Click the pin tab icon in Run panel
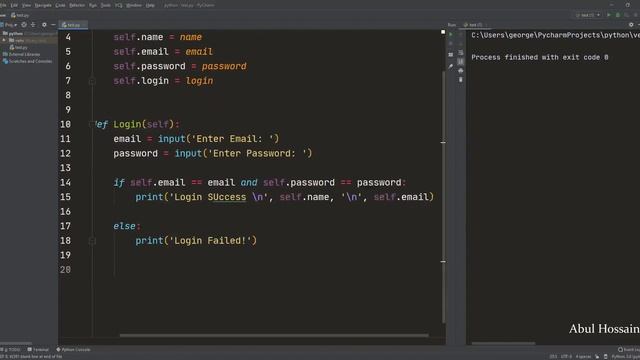This screenshot has width=640, height=360. pos(451,66)
